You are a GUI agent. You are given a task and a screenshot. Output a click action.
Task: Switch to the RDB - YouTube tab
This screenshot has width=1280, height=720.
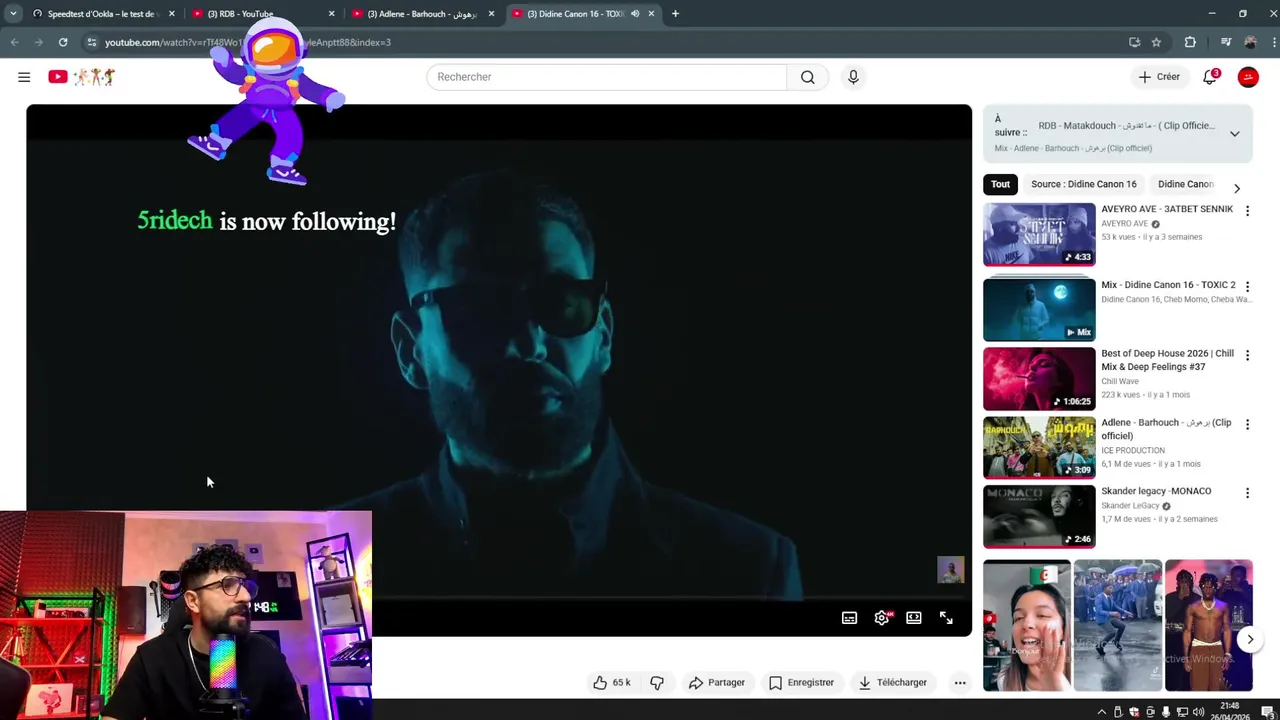tap(264, 14)
